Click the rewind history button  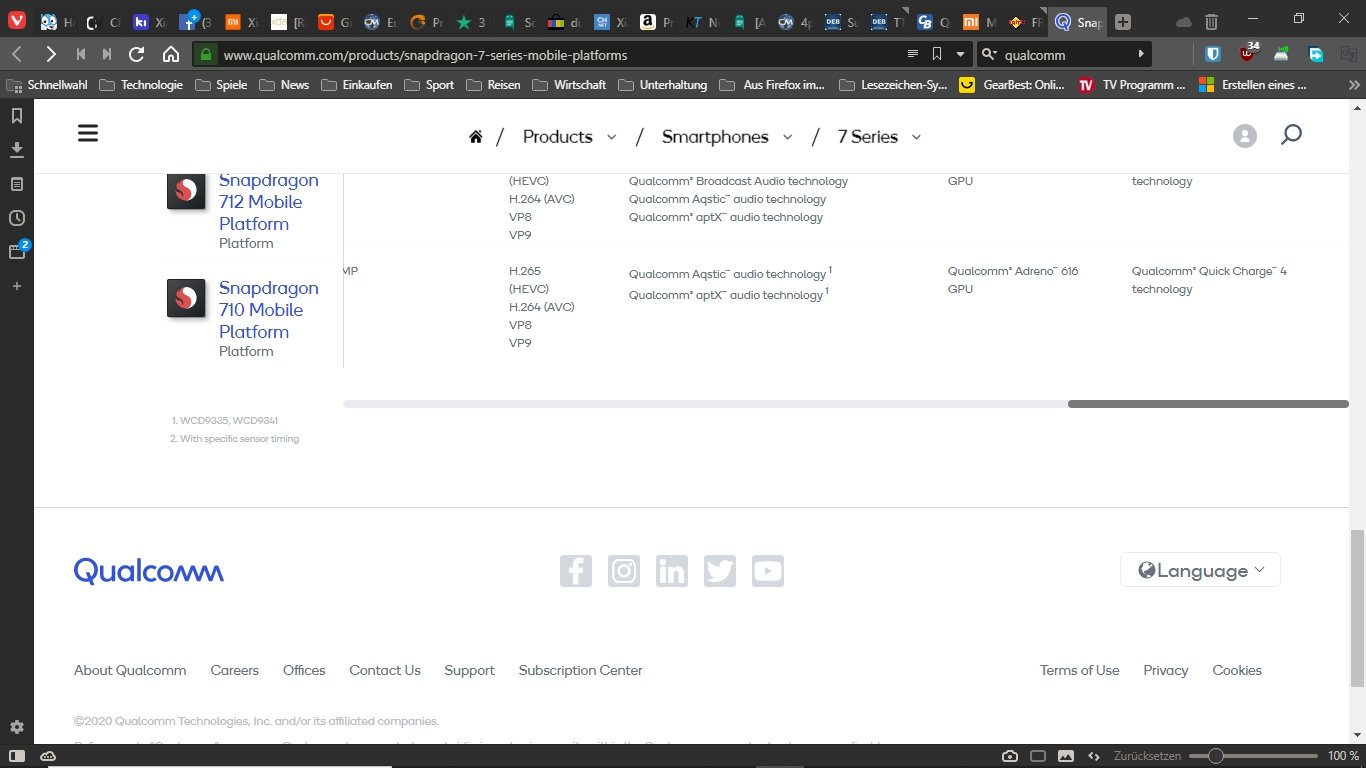(80, 54)
